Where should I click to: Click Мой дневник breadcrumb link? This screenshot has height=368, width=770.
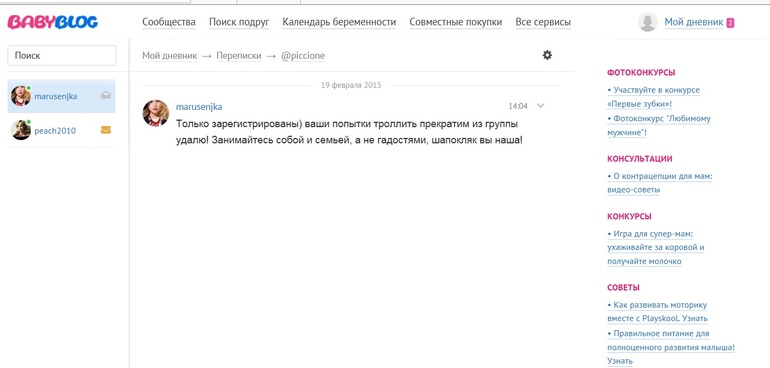(169, 56)
